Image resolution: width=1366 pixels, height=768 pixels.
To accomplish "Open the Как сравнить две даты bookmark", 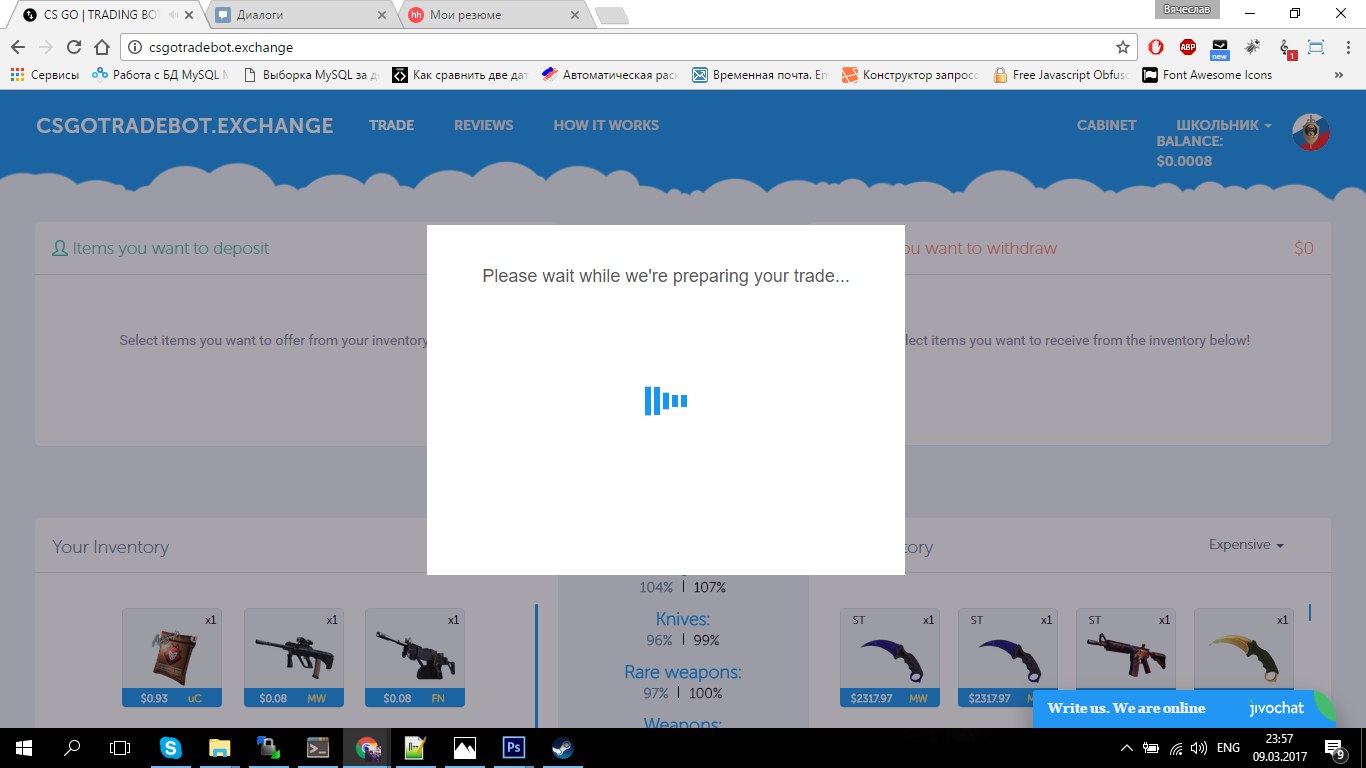I will coord(460,75).
